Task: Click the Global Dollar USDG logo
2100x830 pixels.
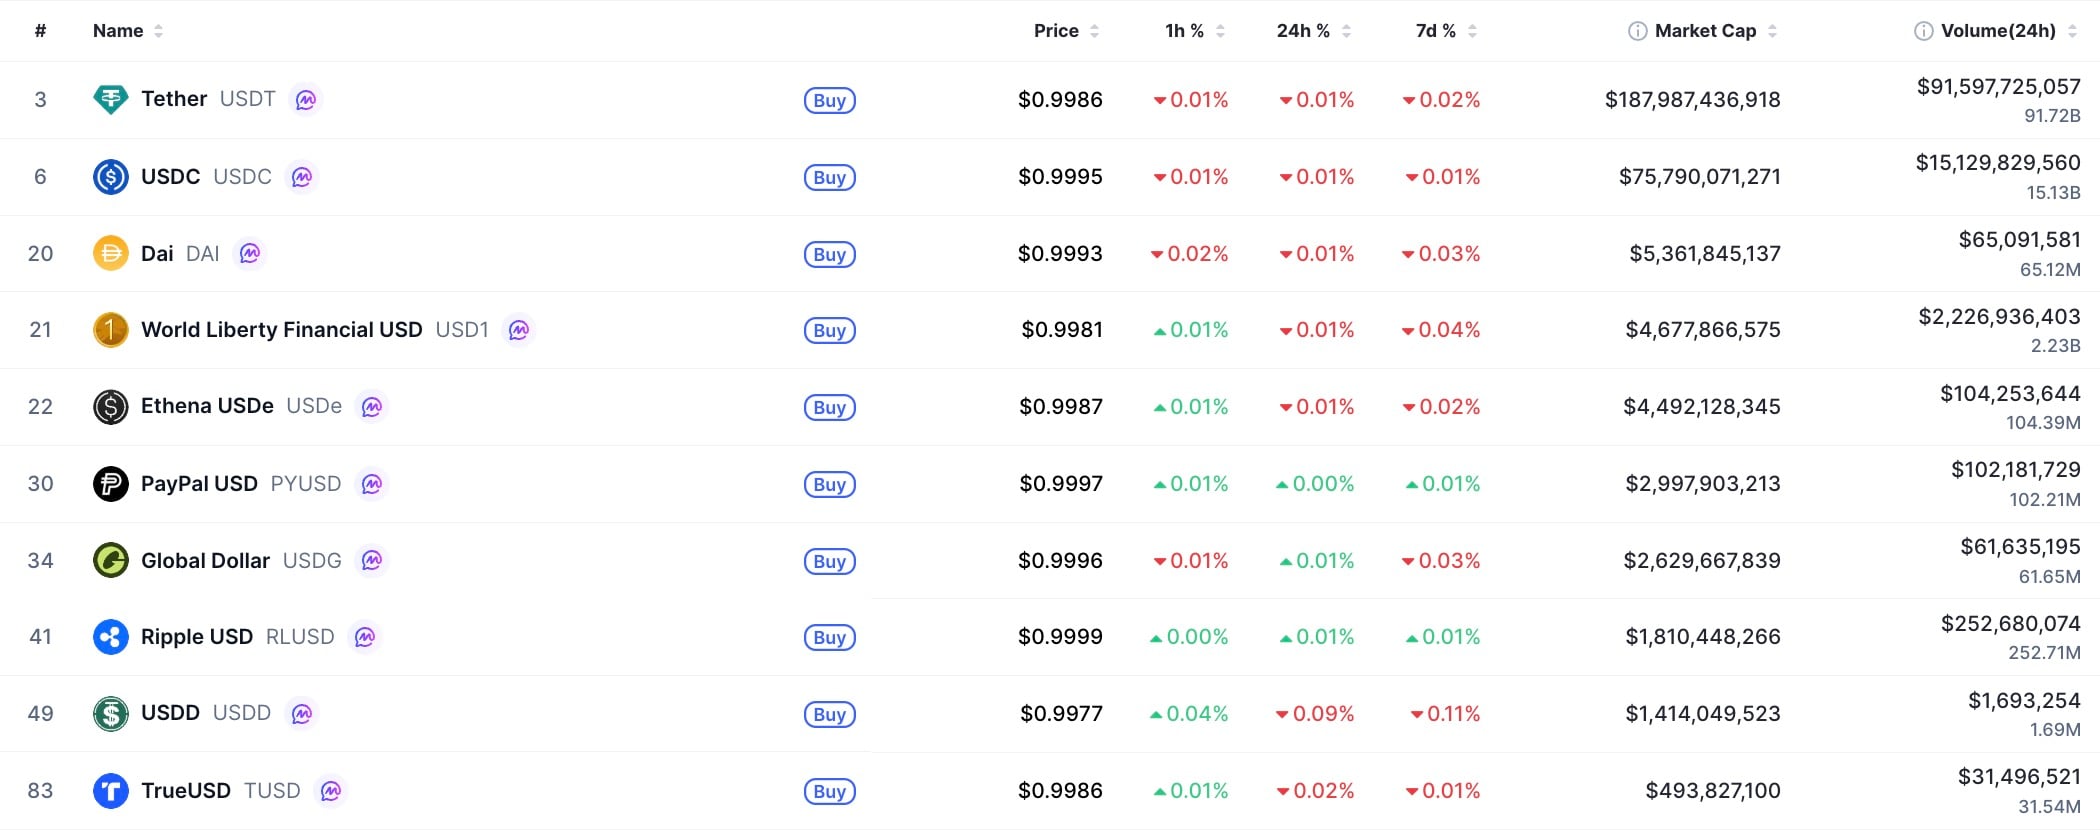Action: tap(110, 561)
